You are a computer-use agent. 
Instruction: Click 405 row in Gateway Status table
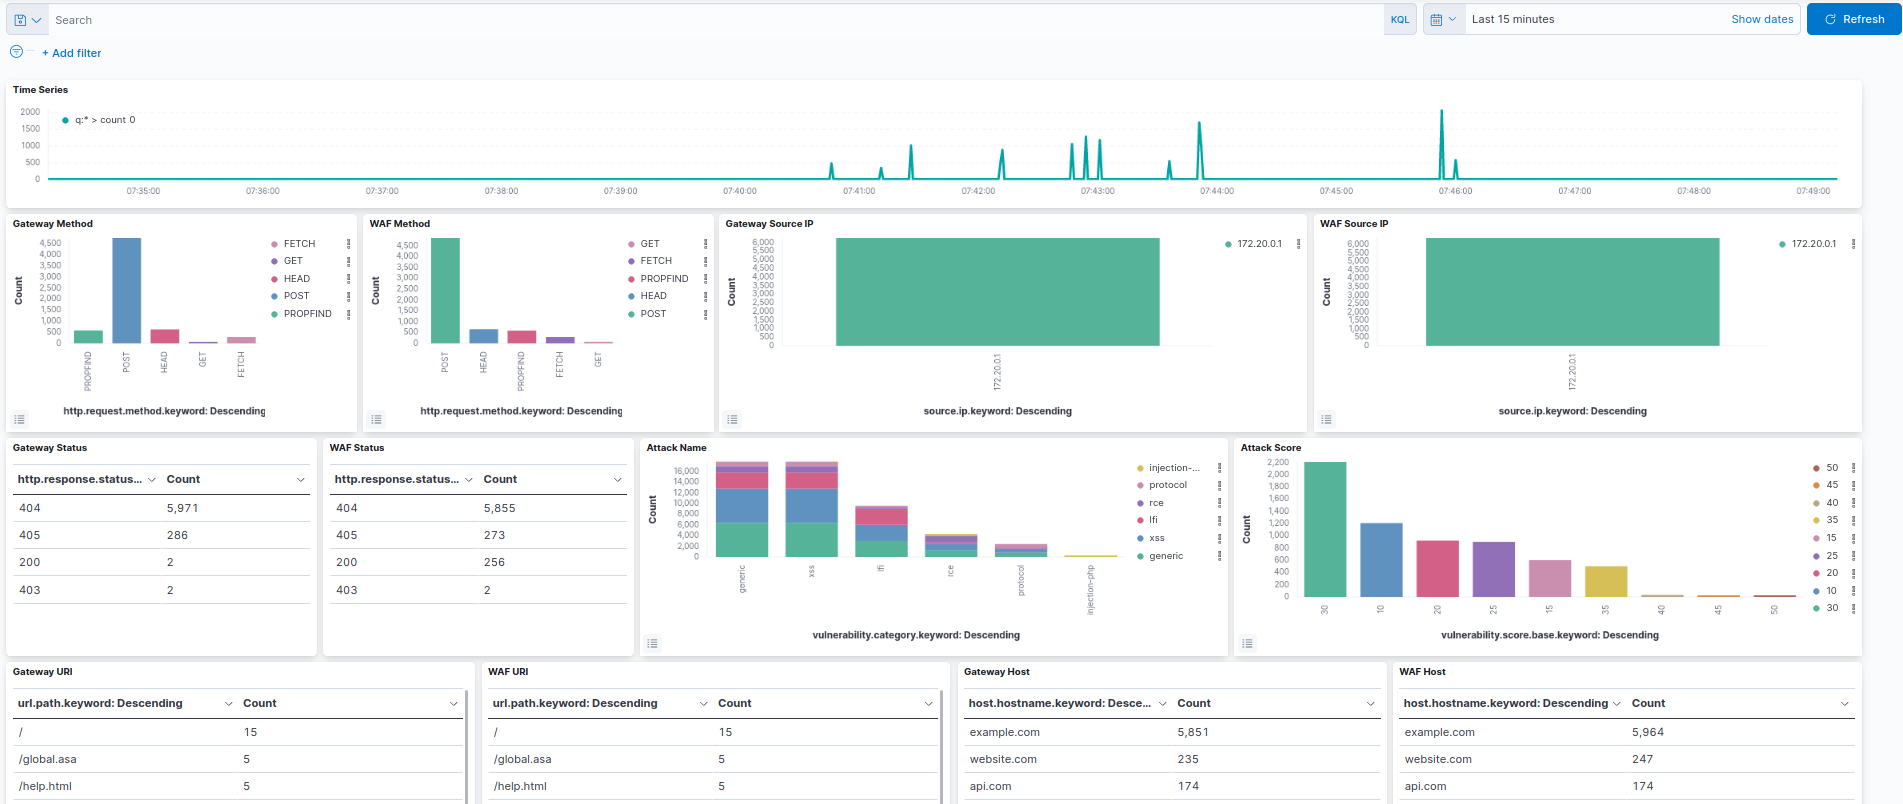[162, 535]
